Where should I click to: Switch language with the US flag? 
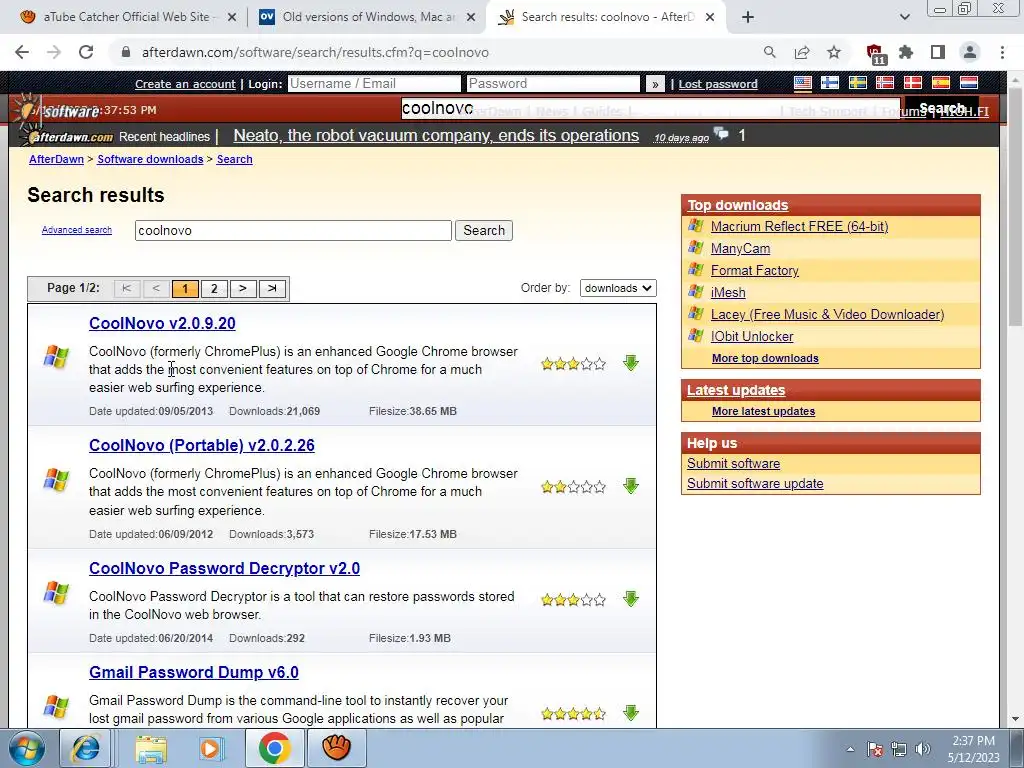[x=803, y=83]
